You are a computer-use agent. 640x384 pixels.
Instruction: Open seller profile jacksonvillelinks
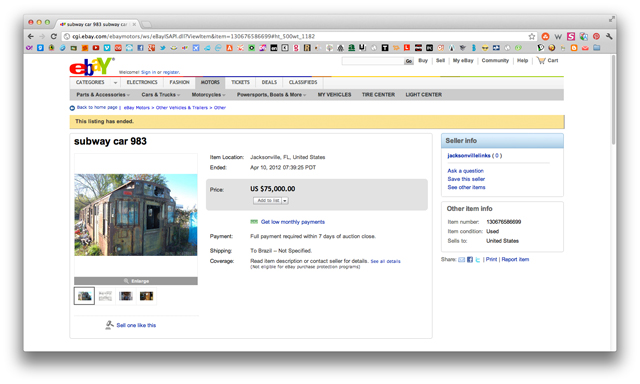pyautogui.click(x=469, y=155)
